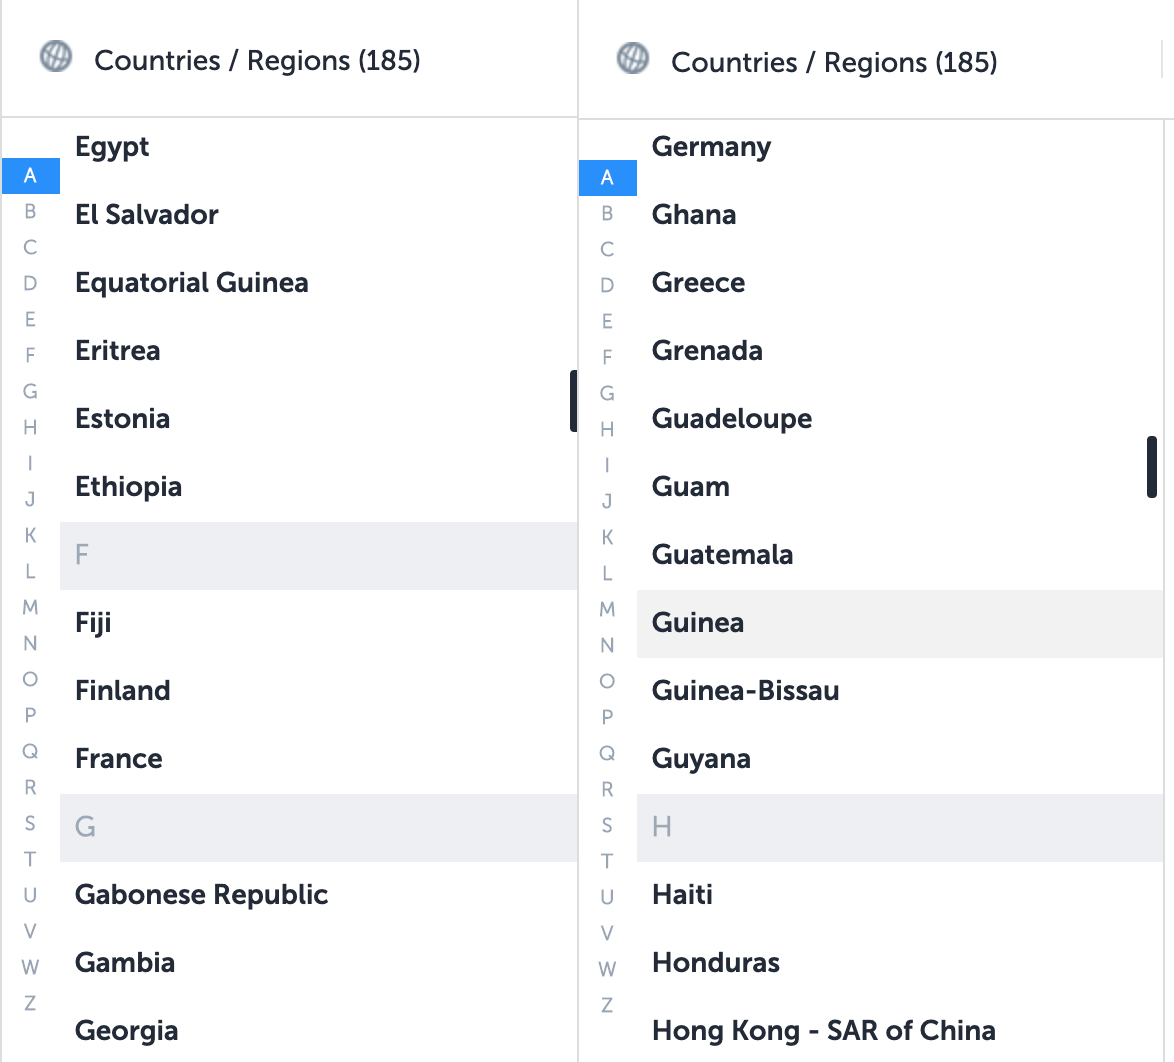
Task: Select letter H in the right alphabet index
Action: point(607,429)
